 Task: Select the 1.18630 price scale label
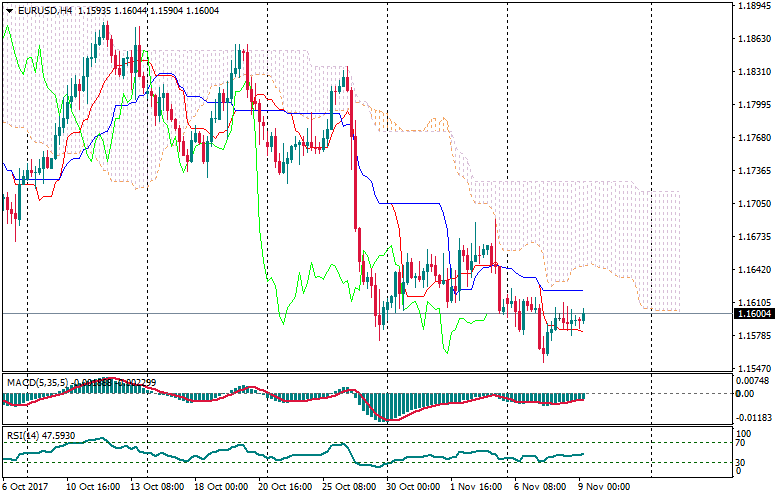tap(753, 39)
